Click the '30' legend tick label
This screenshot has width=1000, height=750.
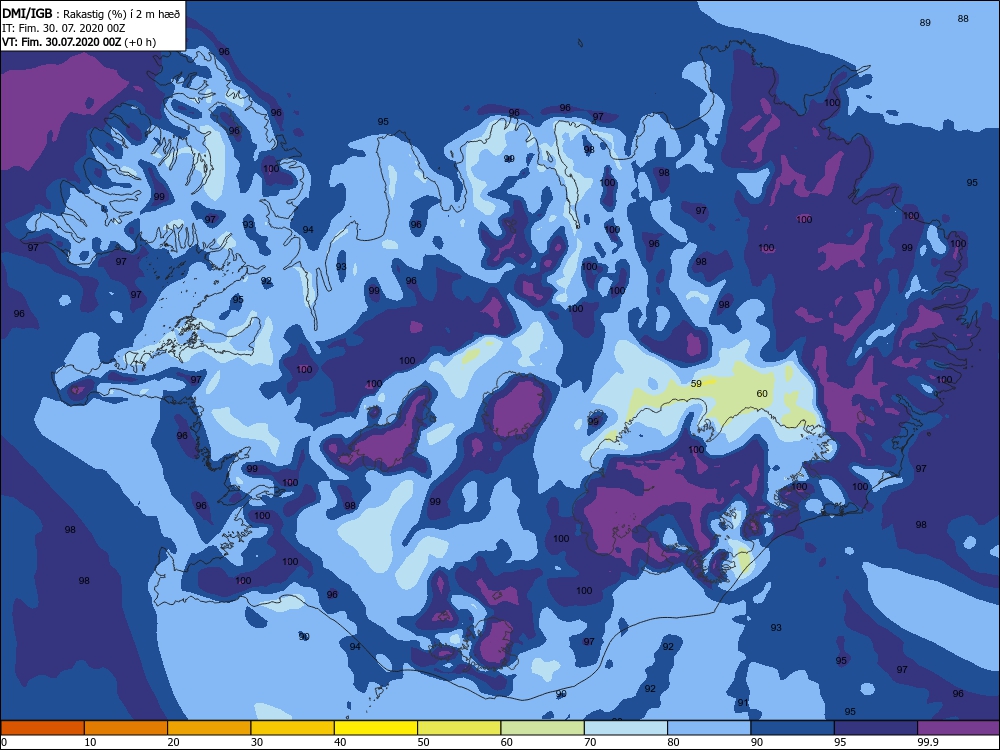point(257,742)
